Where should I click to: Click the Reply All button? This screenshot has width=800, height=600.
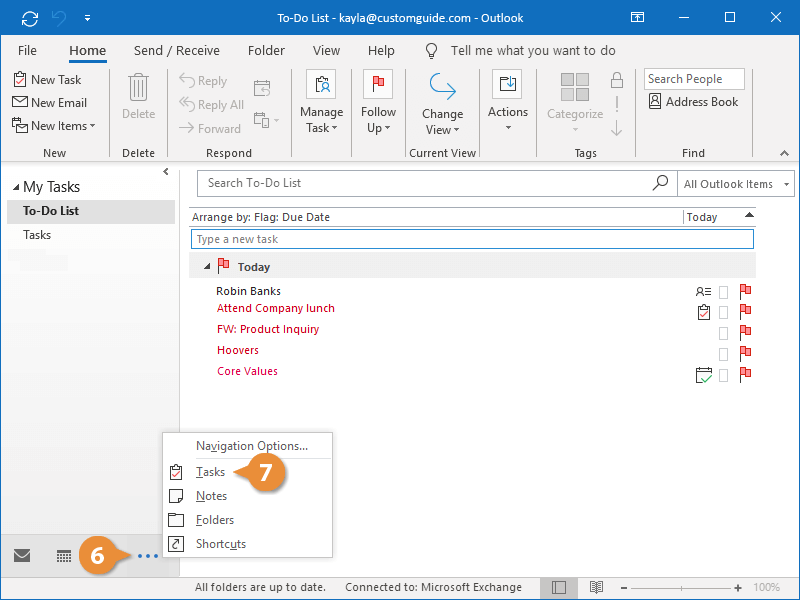(211, 105)
